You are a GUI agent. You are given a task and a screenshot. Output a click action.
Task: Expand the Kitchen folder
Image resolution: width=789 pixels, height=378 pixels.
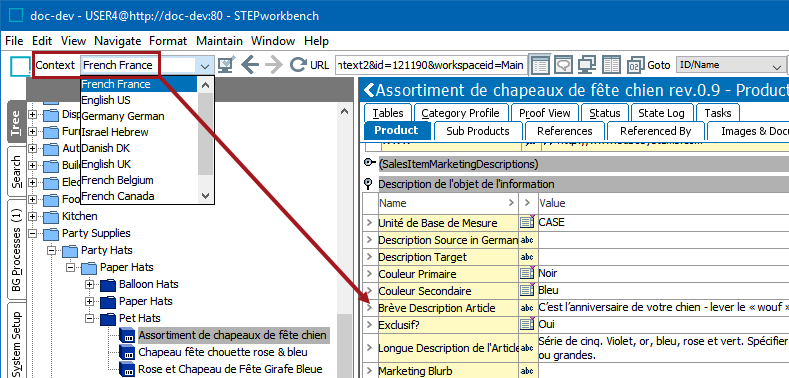(33, 216)
